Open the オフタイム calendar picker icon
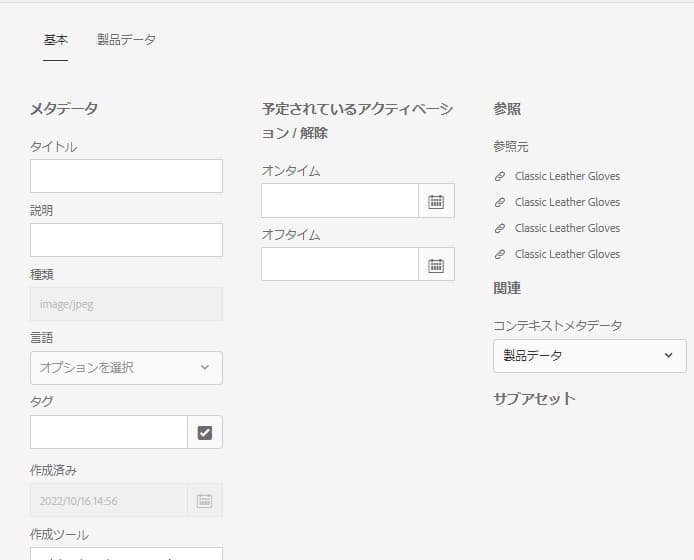Screen dimensions: 694x560 436,265
